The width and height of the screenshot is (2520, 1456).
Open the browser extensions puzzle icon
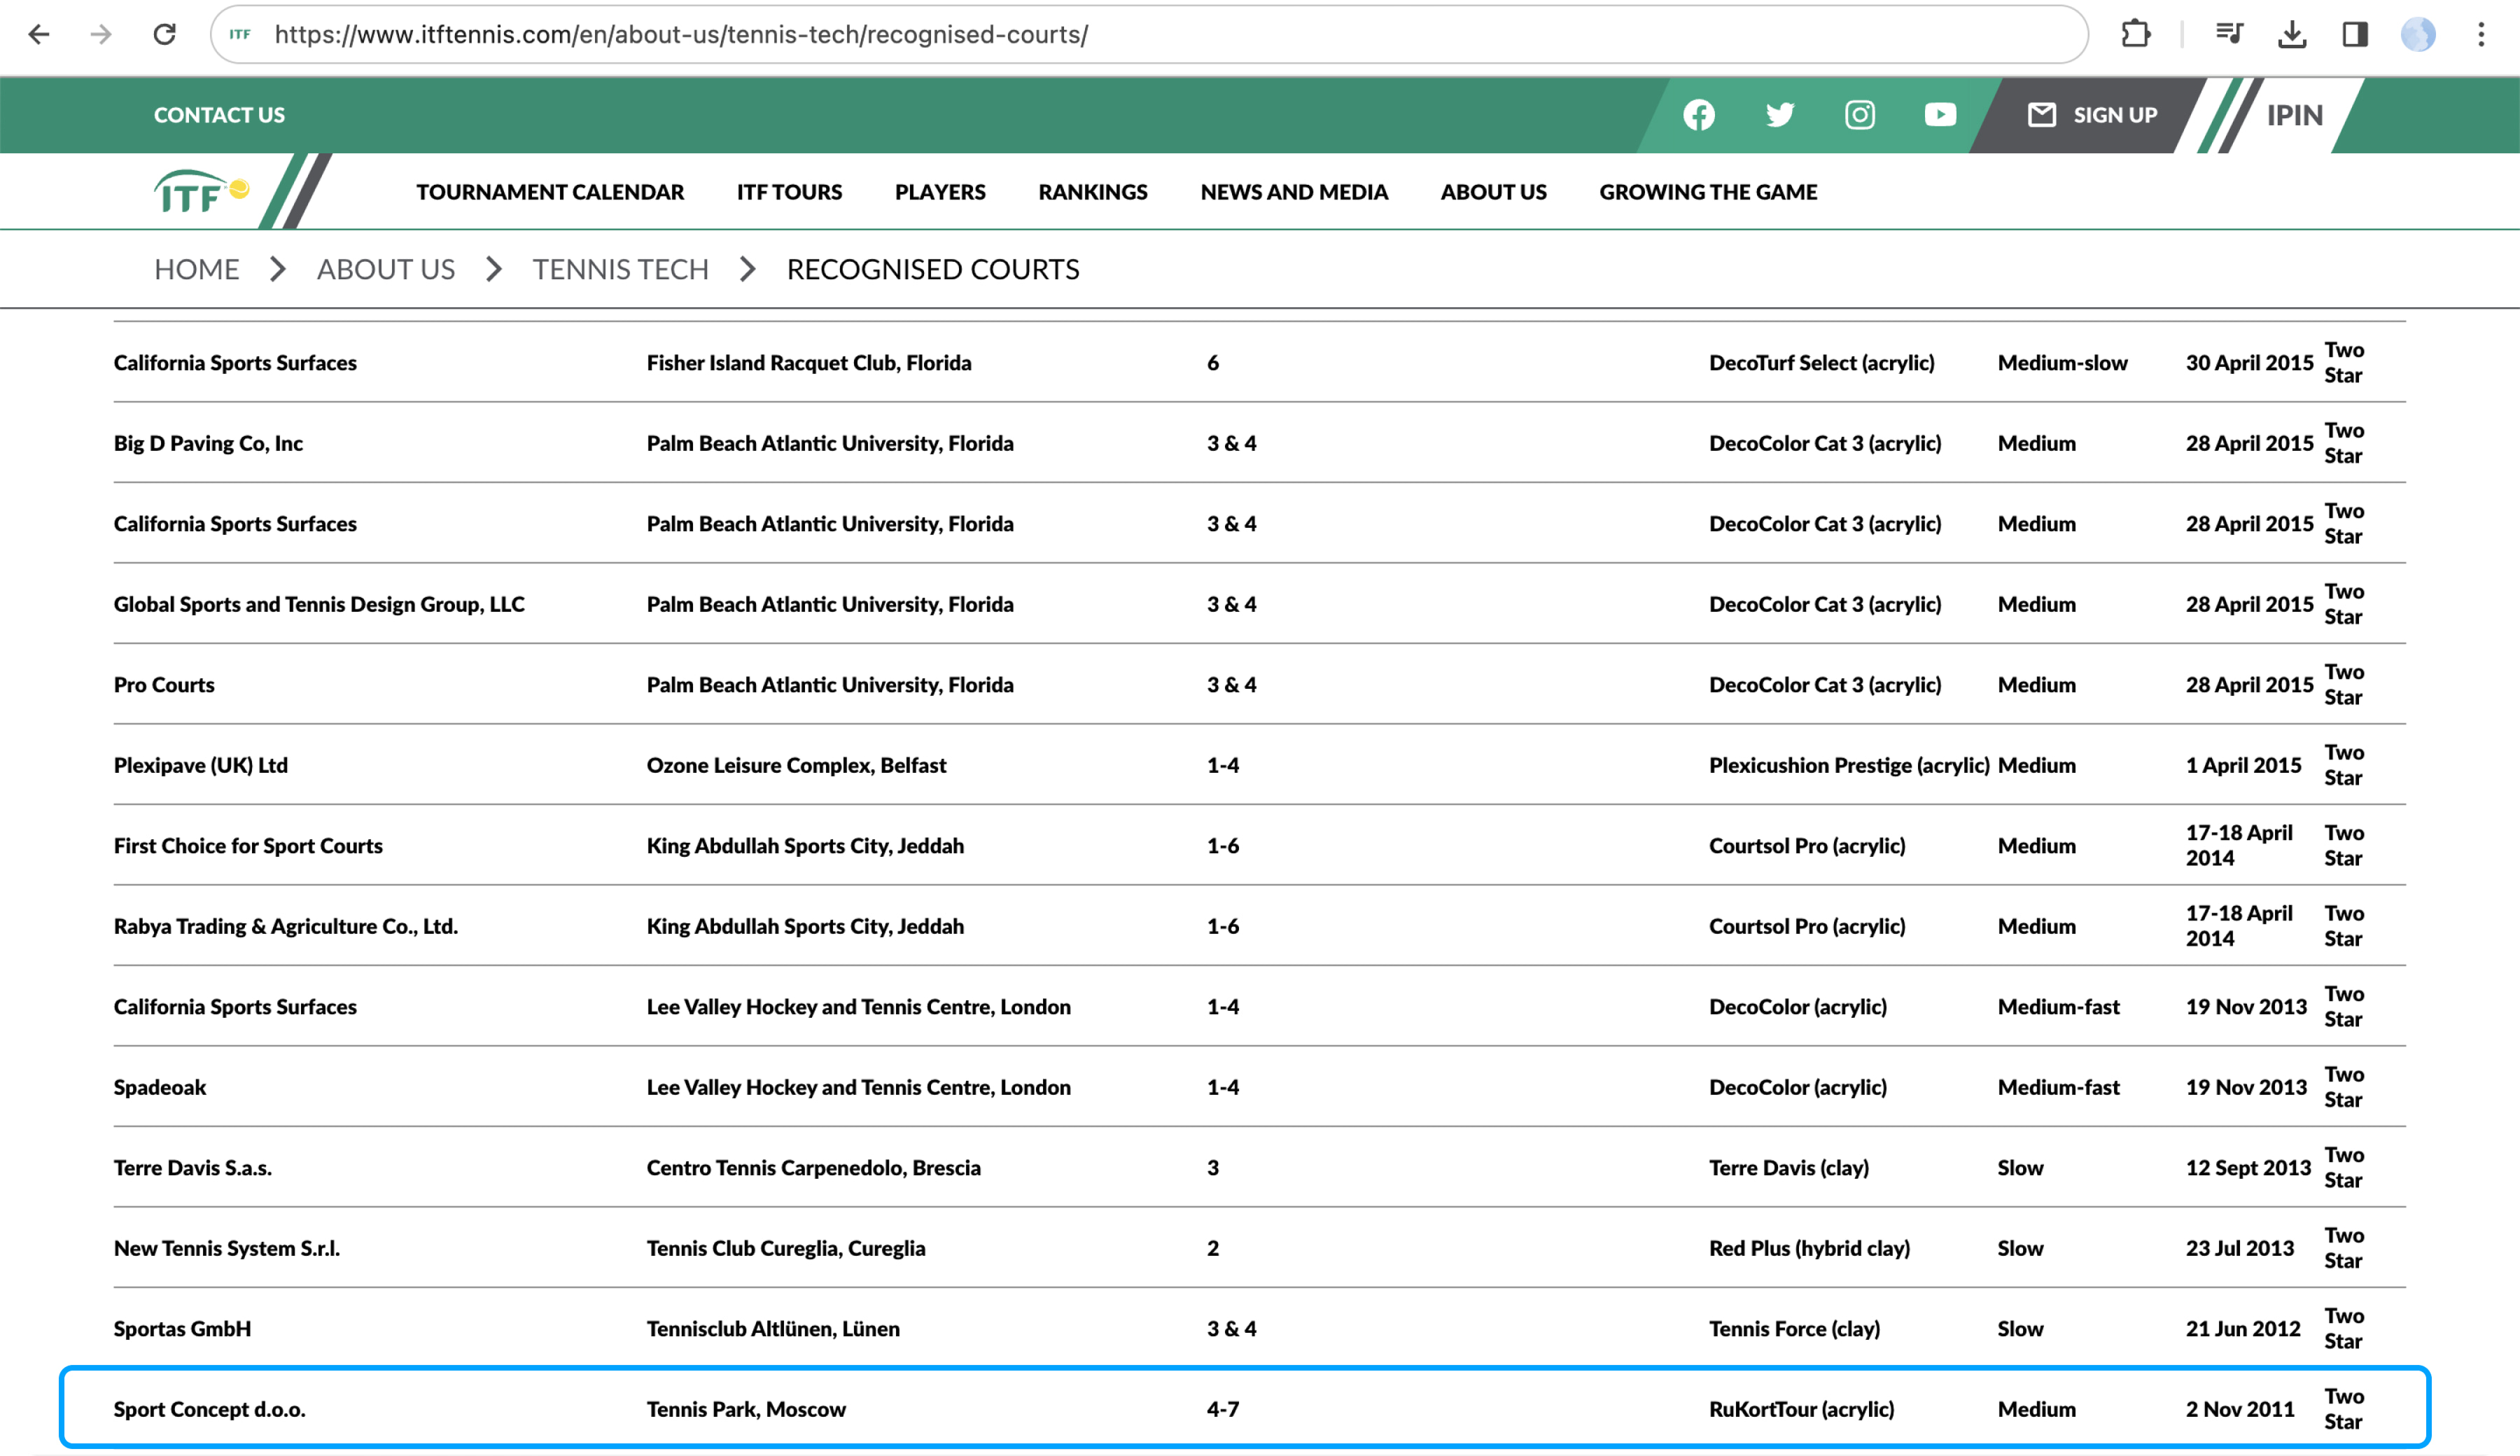pos(2135,35)
